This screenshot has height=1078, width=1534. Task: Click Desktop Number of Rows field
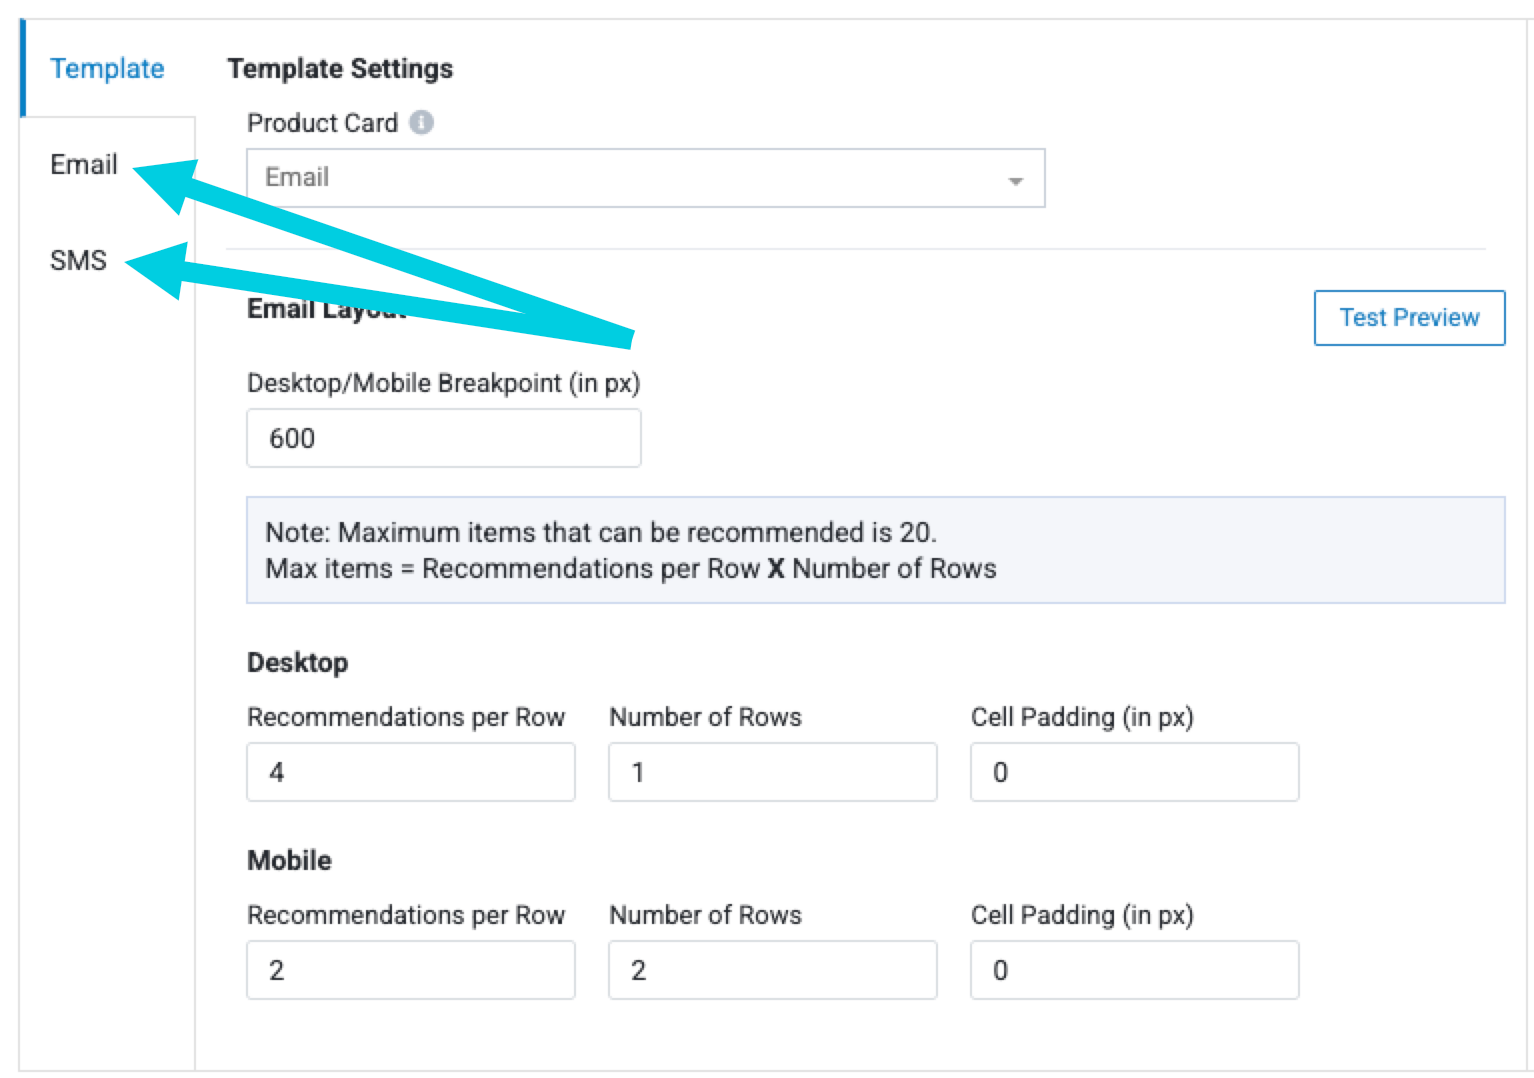[x=772, y=772]
